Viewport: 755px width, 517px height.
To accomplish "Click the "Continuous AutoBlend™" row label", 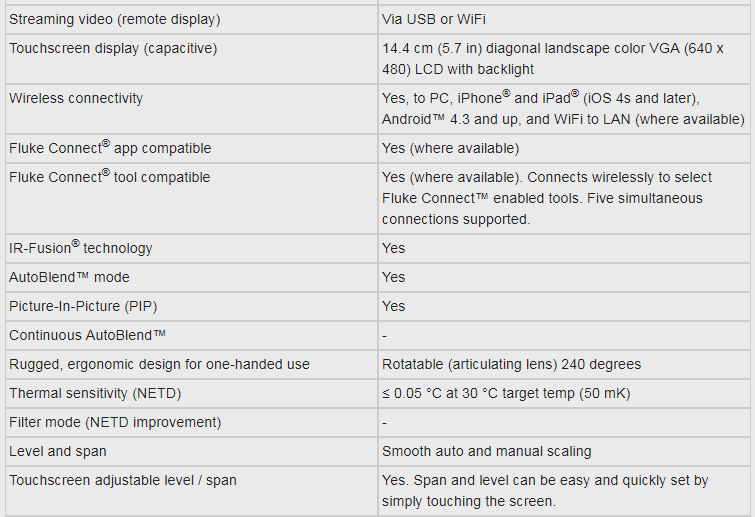I will point(87,335).
